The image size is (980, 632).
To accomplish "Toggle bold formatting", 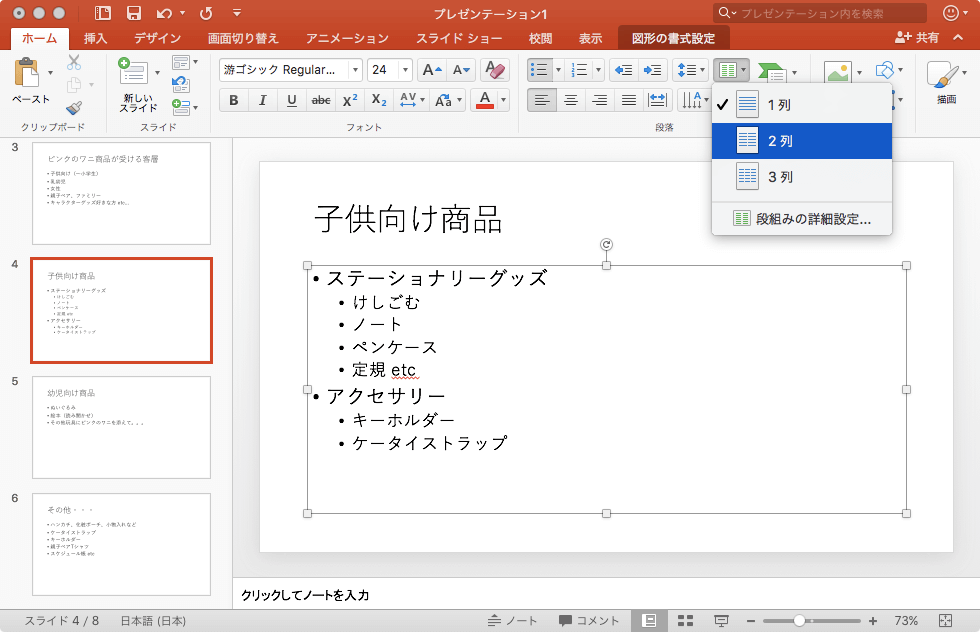I will [234, 100].
